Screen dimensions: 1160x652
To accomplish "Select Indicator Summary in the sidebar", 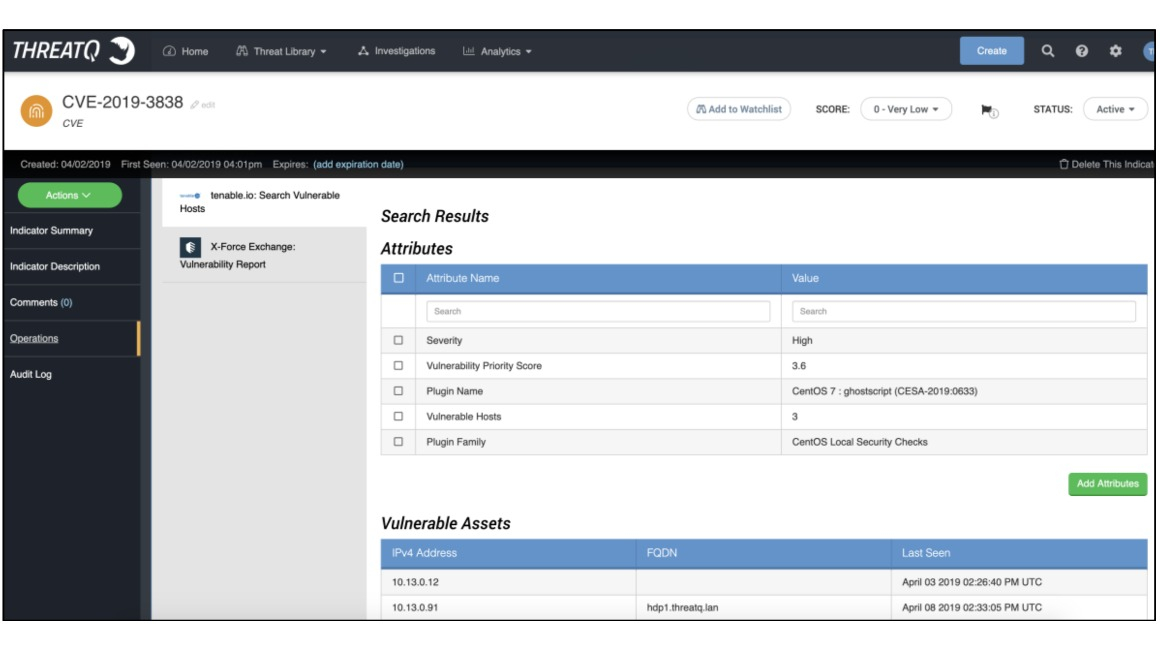I will click(72, 231).
